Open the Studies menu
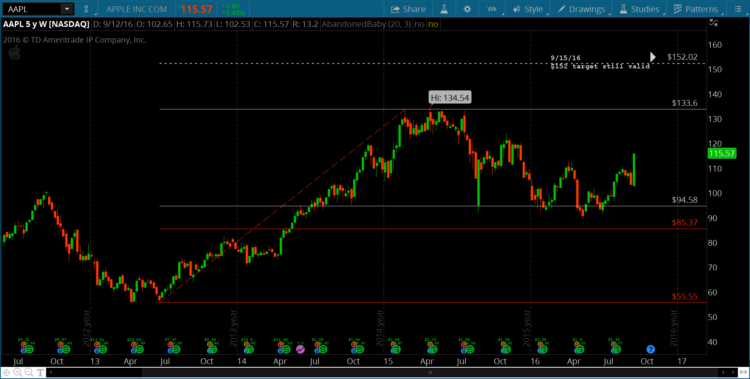 click(x=640, y=9)
